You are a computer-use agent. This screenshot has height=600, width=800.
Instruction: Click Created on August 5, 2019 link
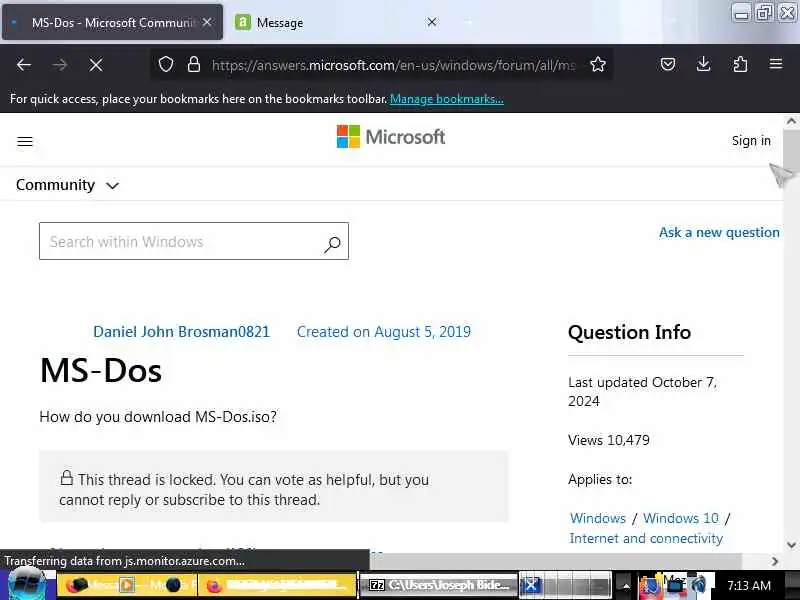tap(384, 332)
